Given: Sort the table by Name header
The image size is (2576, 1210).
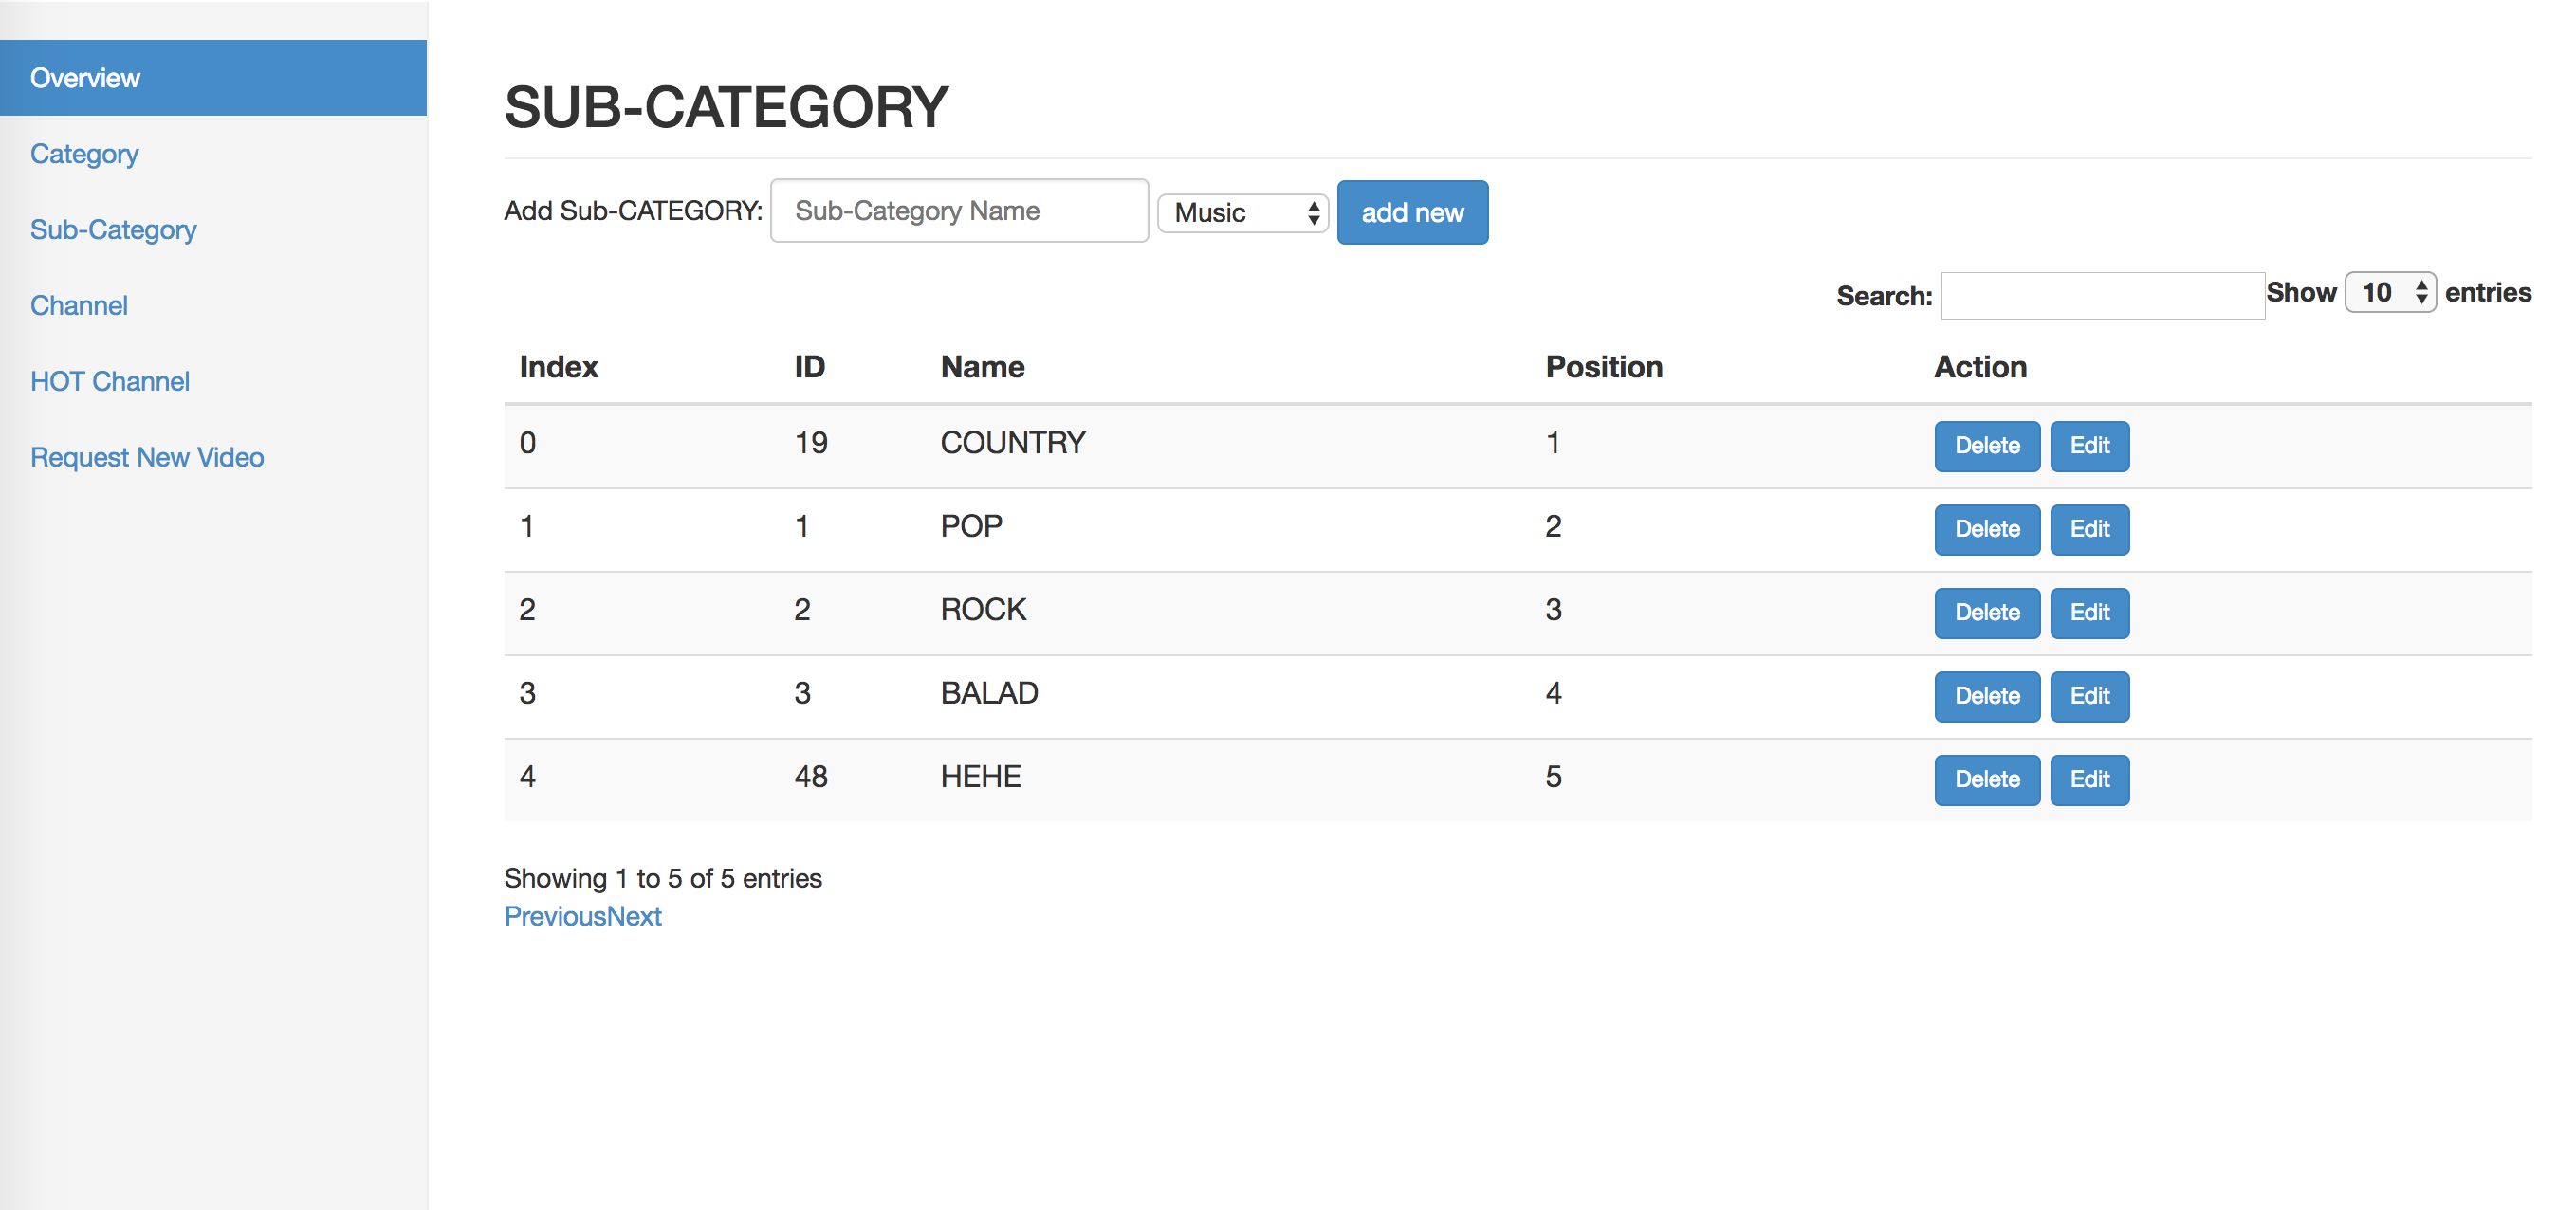Looking at the screenshot, I should (982, 367).
